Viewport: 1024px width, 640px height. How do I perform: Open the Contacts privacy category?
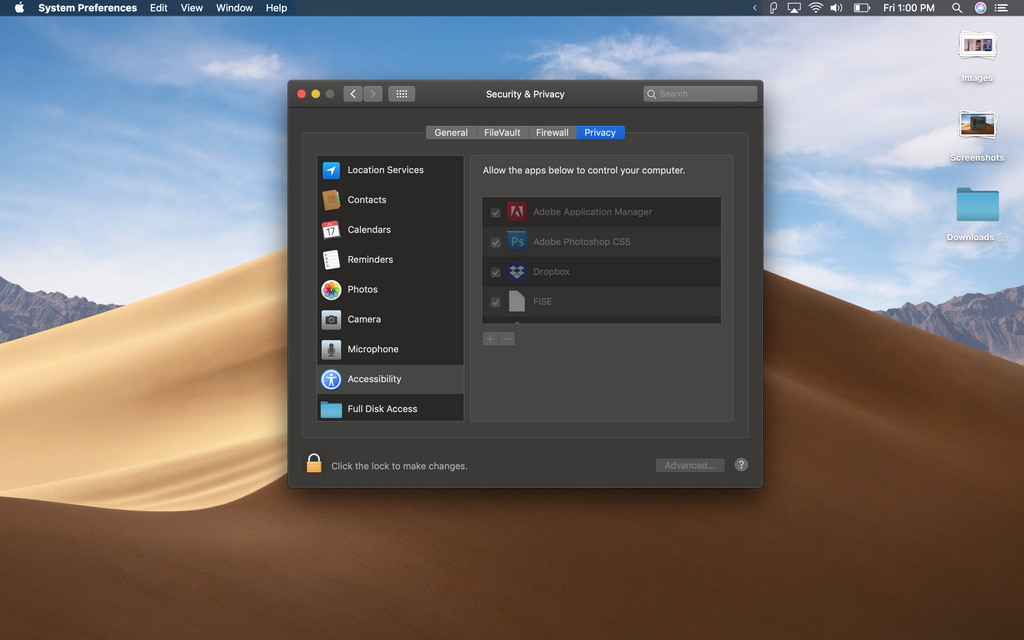click(366, 200)
